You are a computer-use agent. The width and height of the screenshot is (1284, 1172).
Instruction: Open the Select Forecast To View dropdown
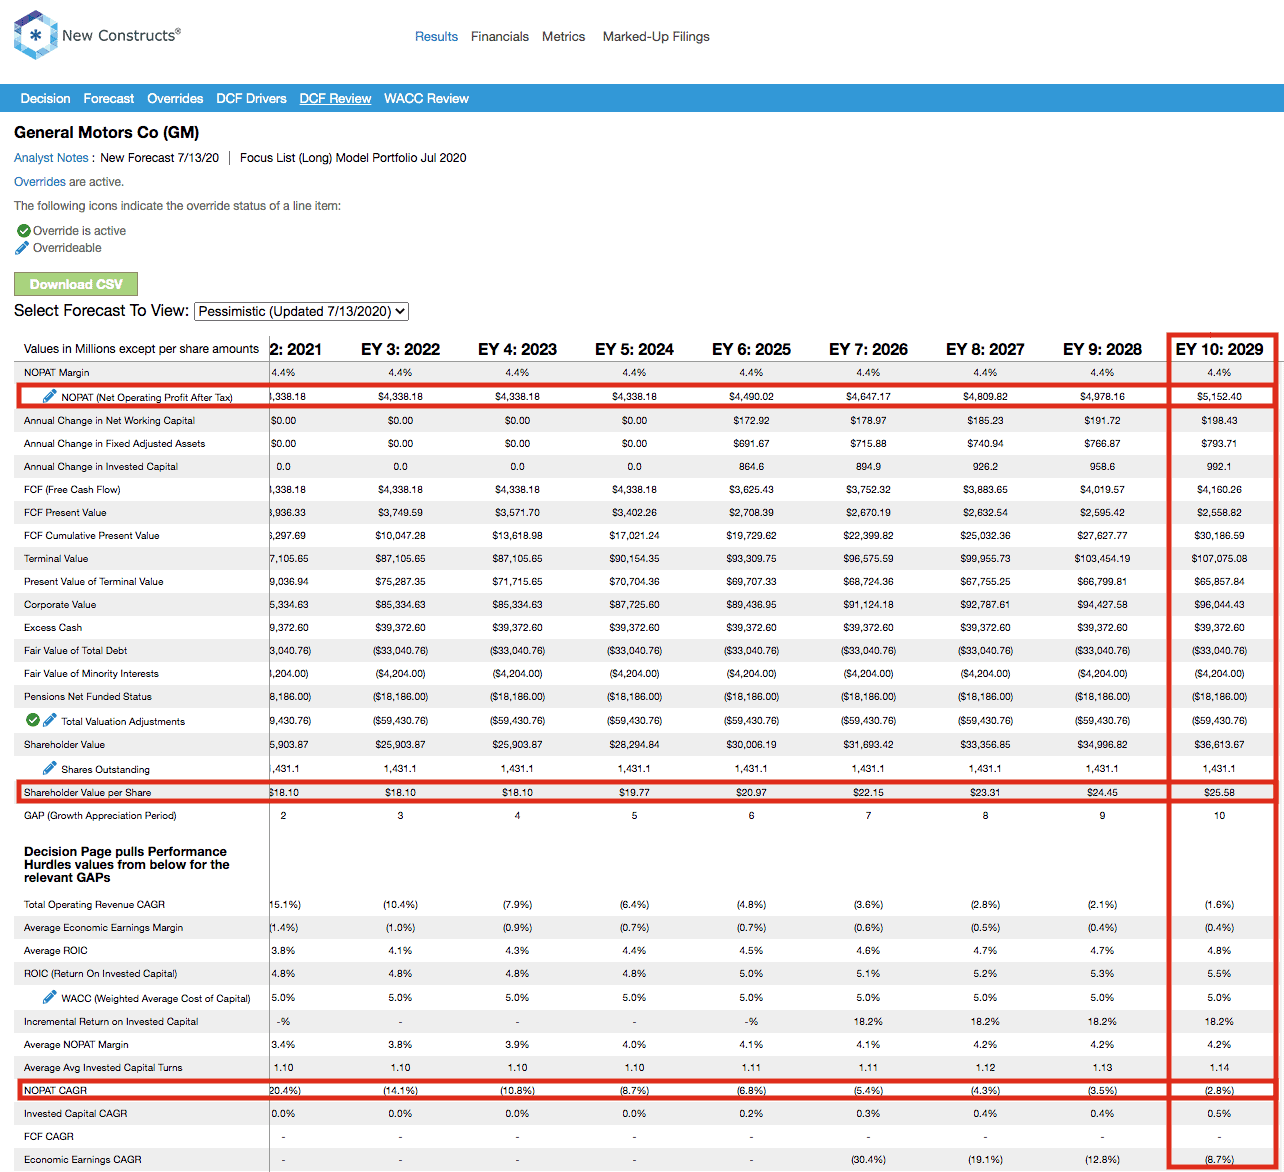(x=301, y=311)
